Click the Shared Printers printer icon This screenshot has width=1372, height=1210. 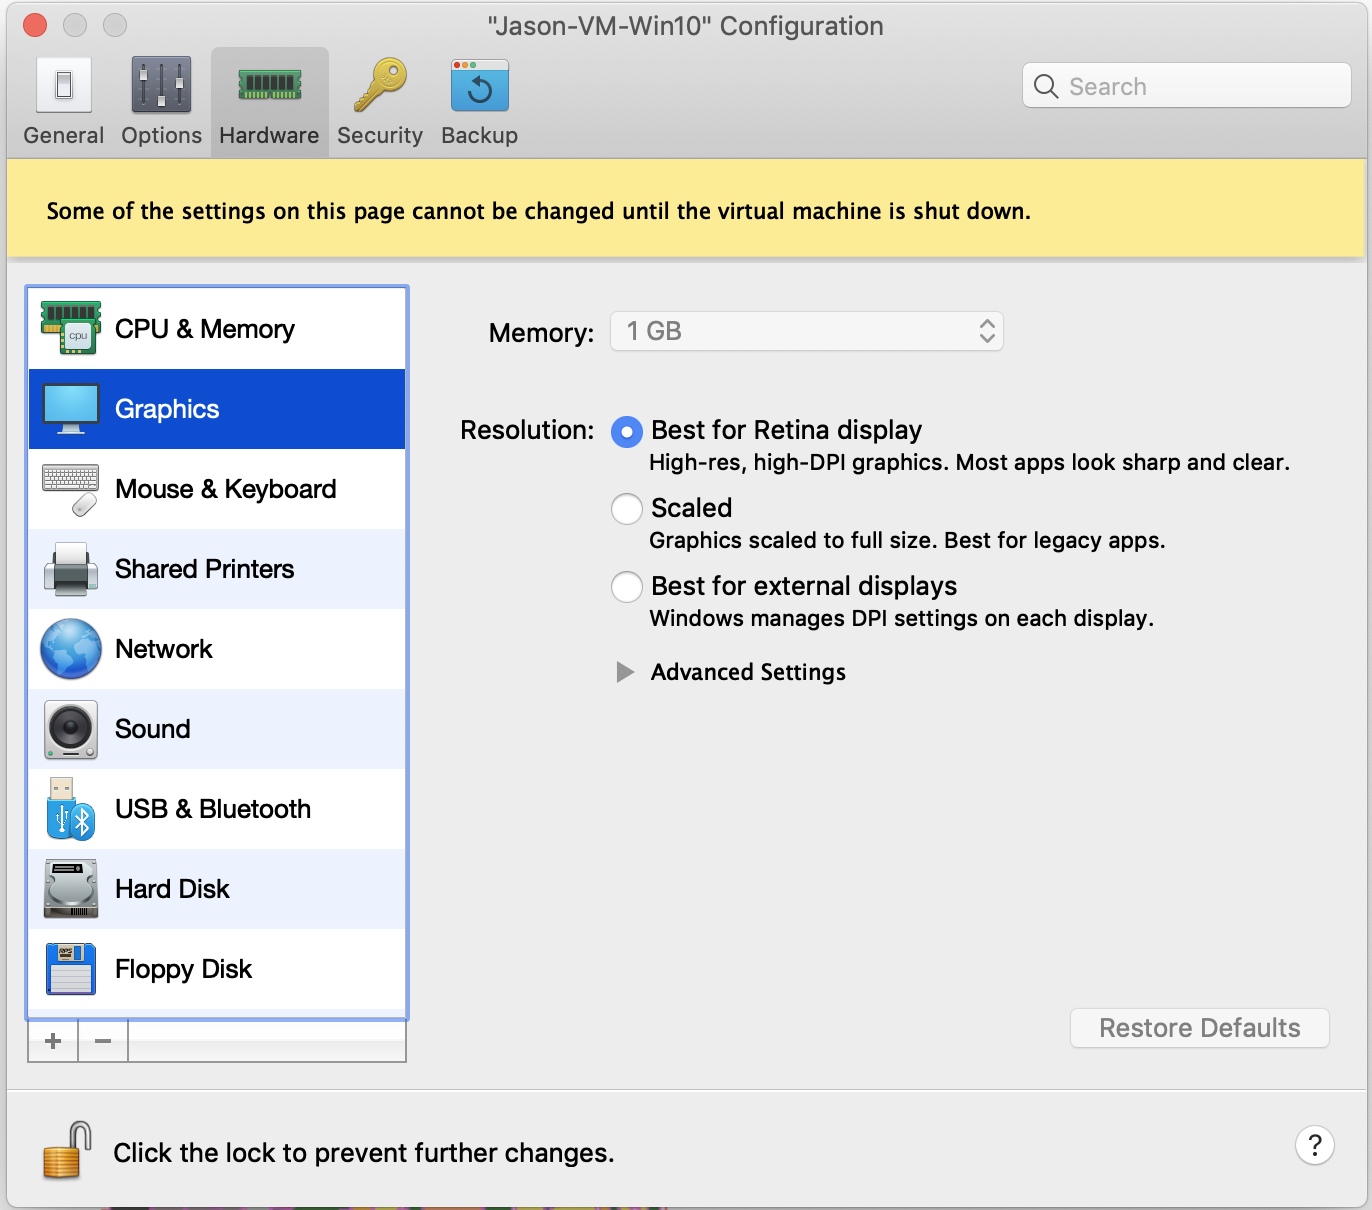(71, 569)
